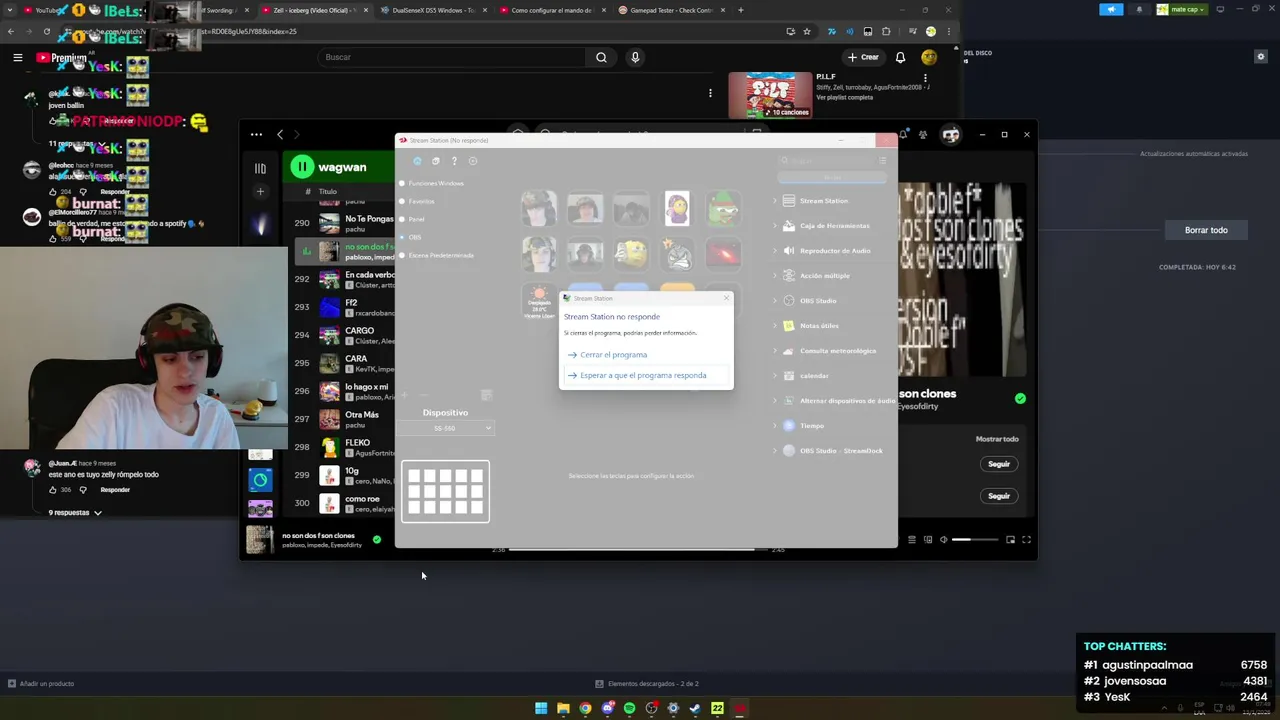
Task: Select track 299 10g
Action: 343,475
